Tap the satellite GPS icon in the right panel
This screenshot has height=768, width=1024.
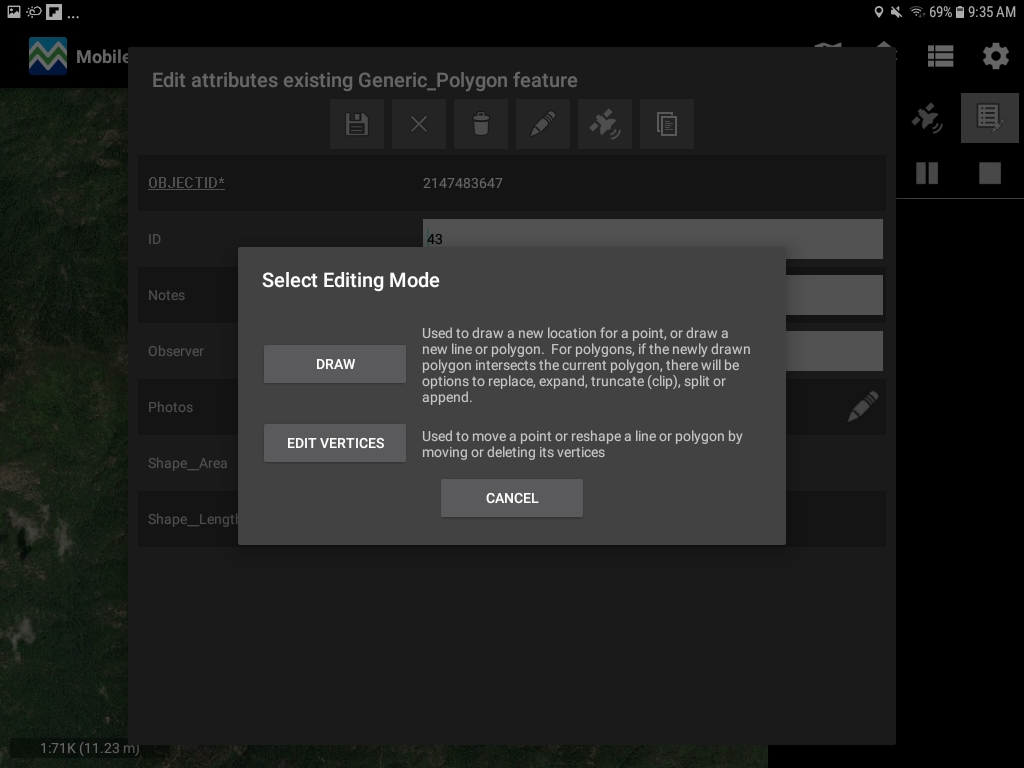tap(927, 119)
